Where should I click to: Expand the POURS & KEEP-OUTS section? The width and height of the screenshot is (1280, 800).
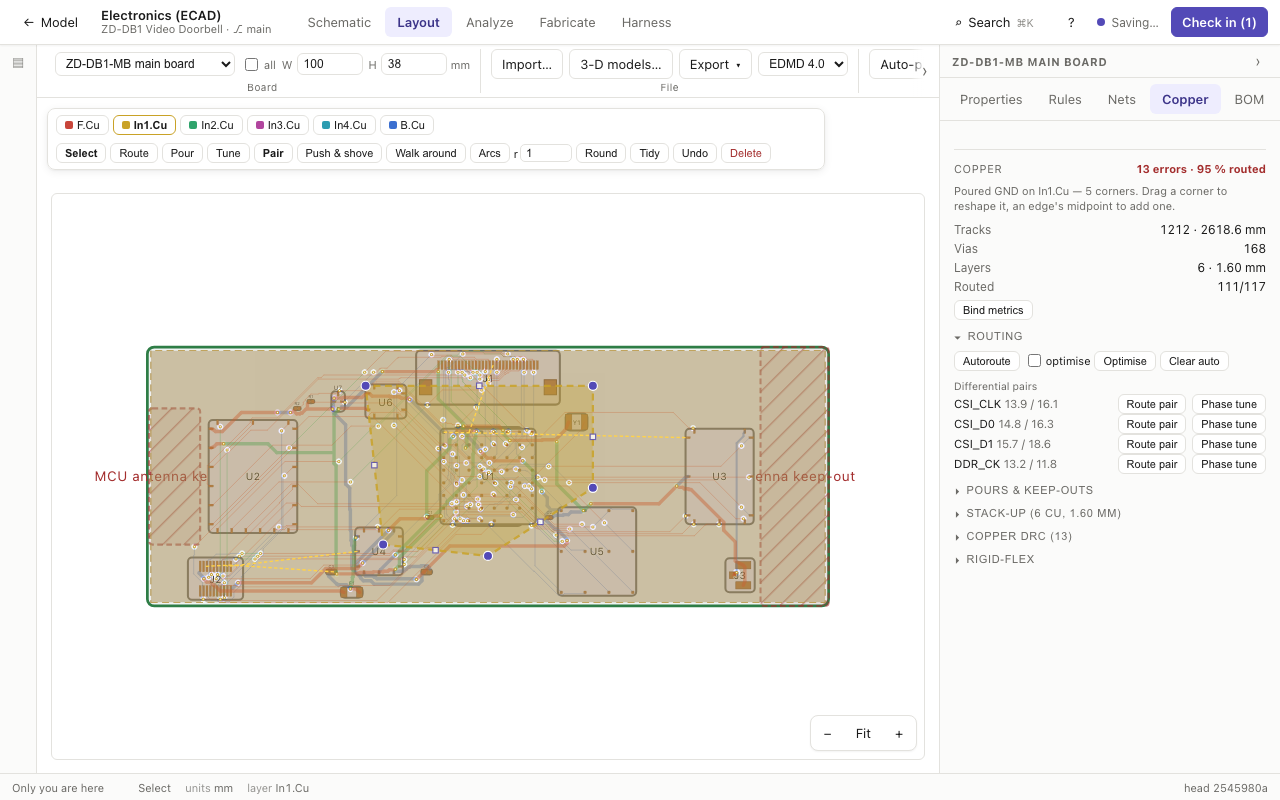[1024, 490]
